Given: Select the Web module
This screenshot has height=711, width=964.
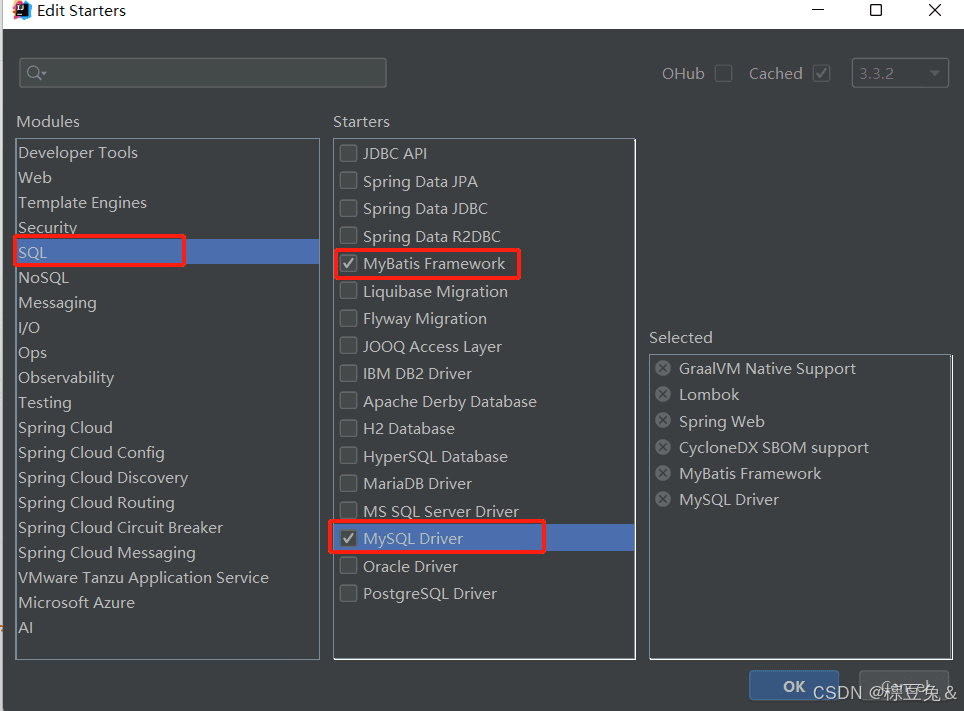Looking at the screenshot, I should click(x=167, y=177).
